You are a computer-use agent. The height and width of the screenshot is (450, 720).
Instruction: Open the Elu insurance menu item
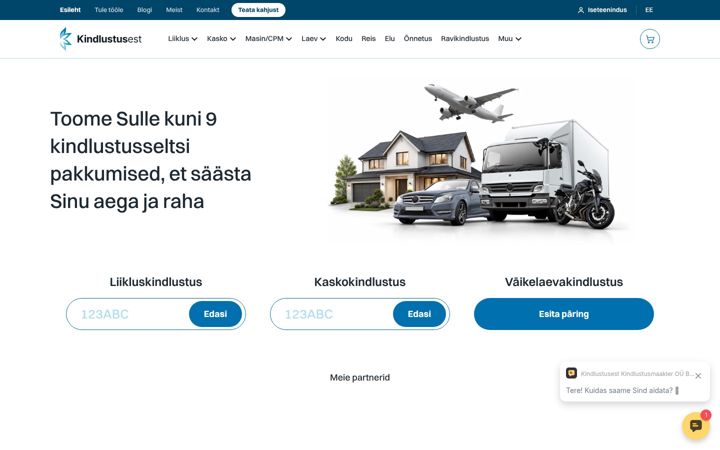click(x=389, y=39)
